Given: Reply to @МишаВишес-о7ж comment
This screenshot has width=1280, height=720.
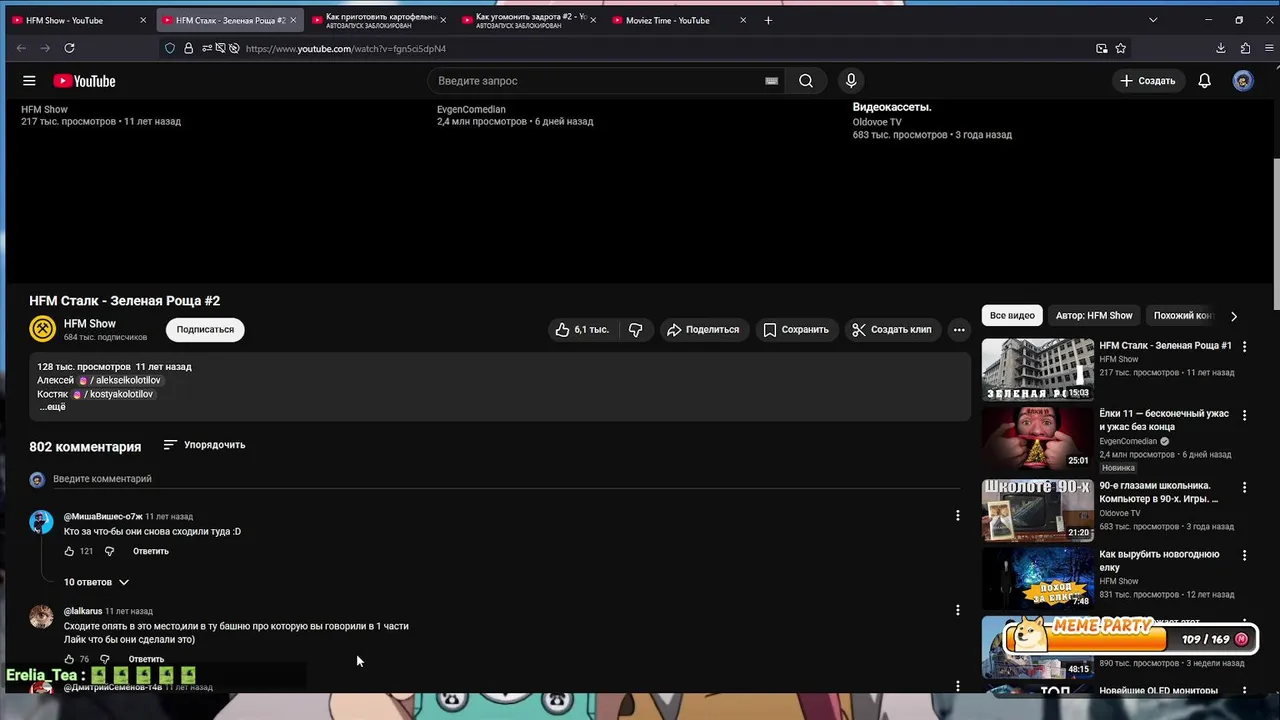Looking at the screenshot, I should (x=151, y=551).
